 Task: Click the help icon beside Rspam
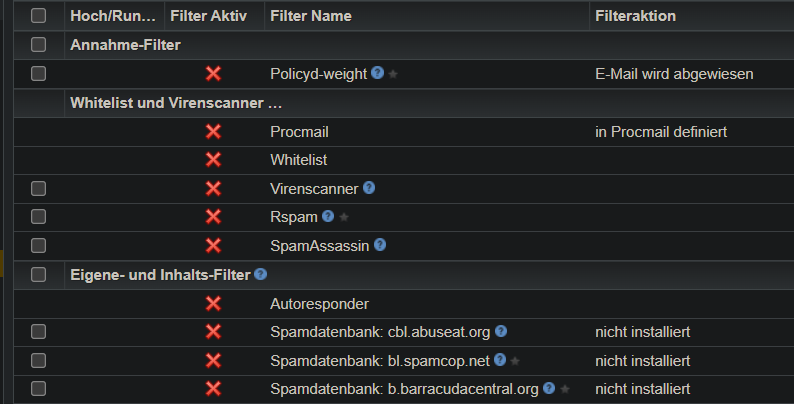click(x=327, y=216)
